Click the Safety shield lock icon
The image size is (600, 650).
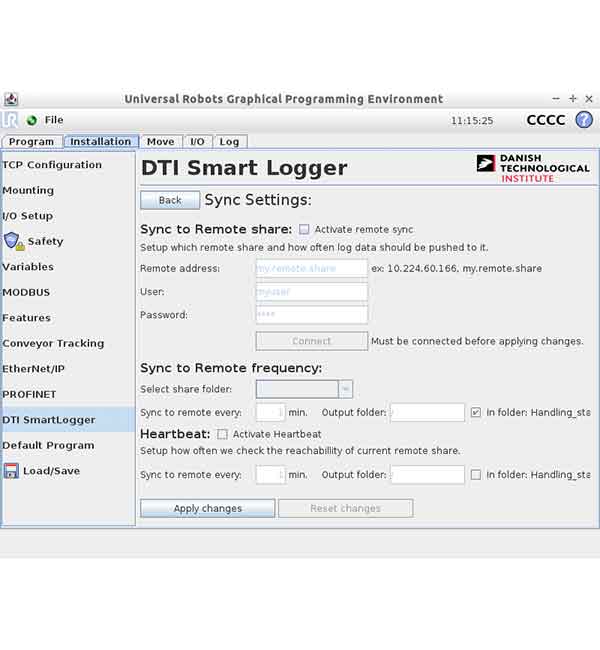point(14,241)
